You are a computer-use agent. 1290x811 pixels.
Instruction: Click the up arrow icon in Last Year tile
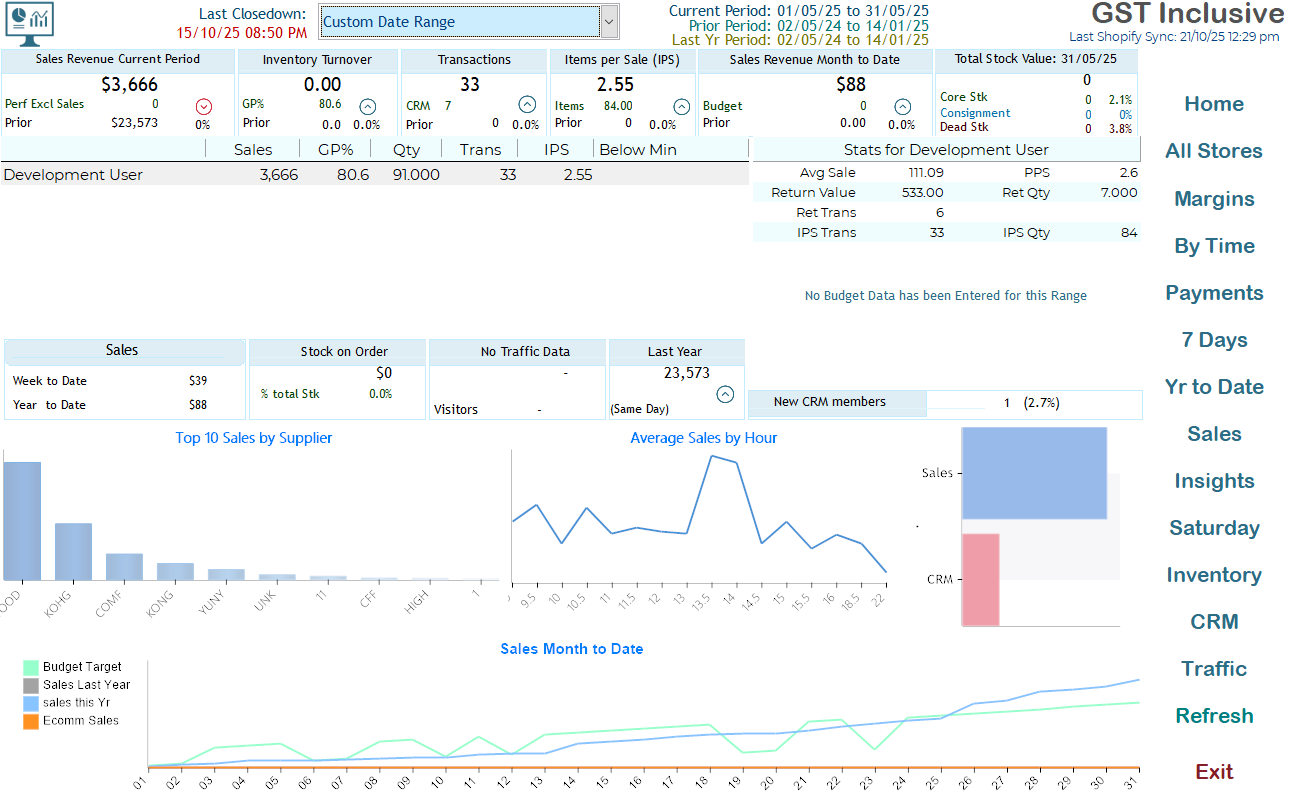coord(725,394)
